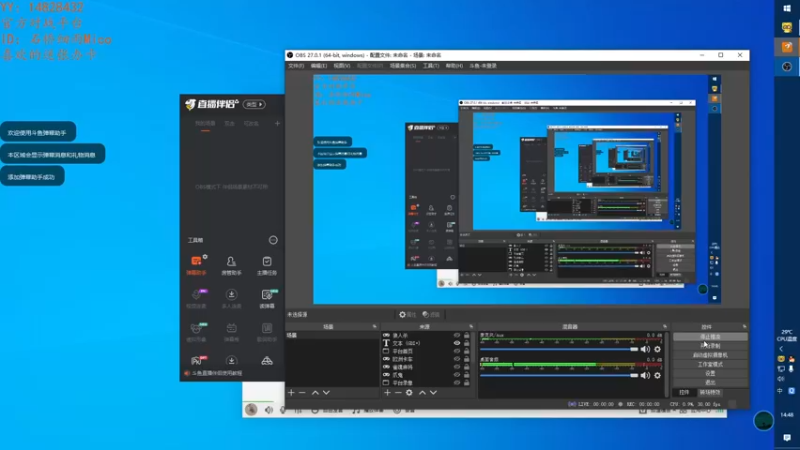Enable 工作室模式 studio mode

pos(710,364)
